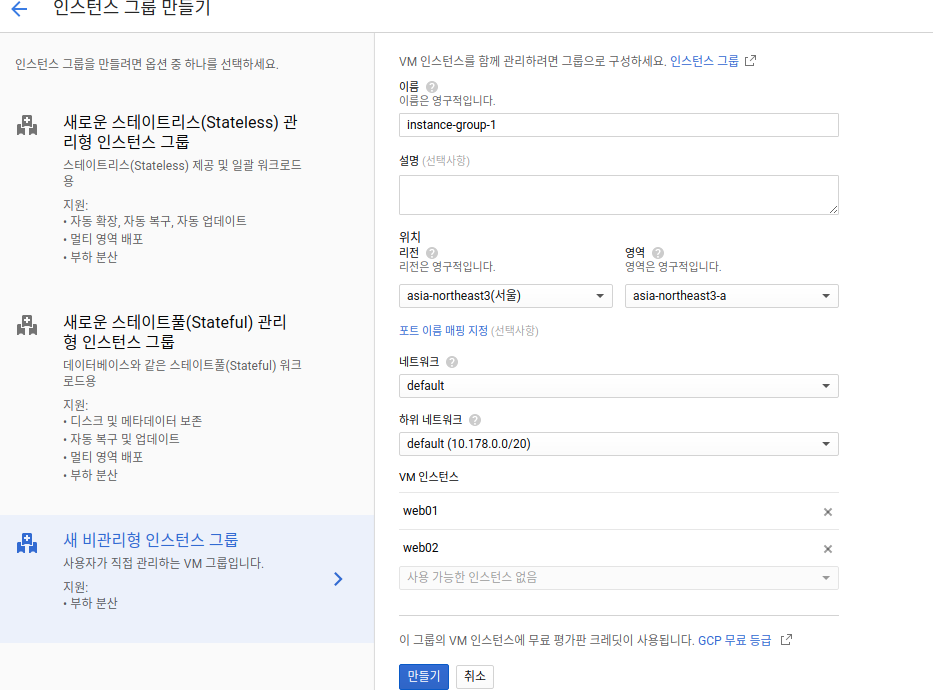Click the name field containing instance-group-1
The image size is (933, 690).
(619, 125)
